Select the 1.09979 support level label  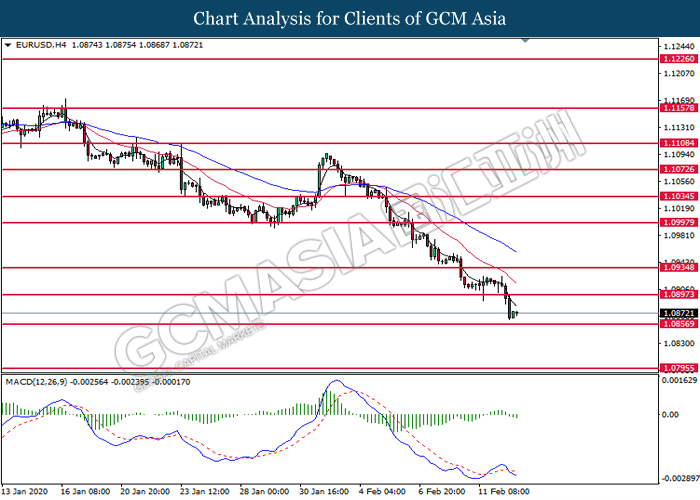point(679,222)
